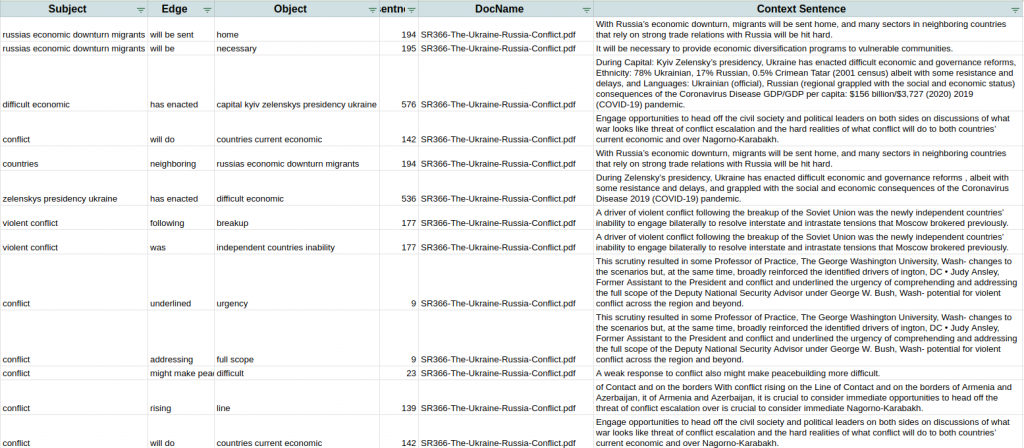Viewport: 1024px width, 448px height.
Task: Click the Sentence number column filter icon
Action: tap(410, 9)
